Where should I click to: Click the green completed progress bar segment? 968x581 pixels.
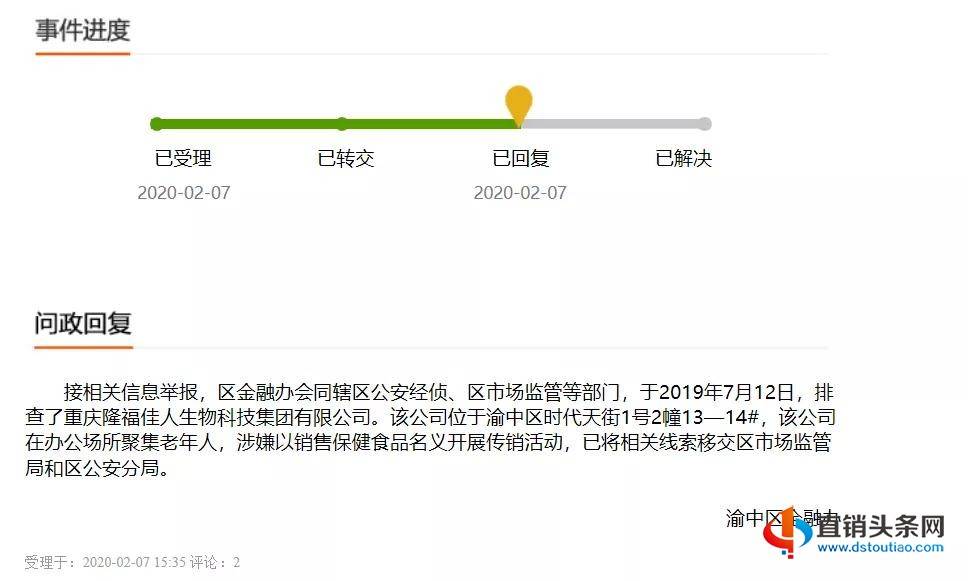(338, 124)
